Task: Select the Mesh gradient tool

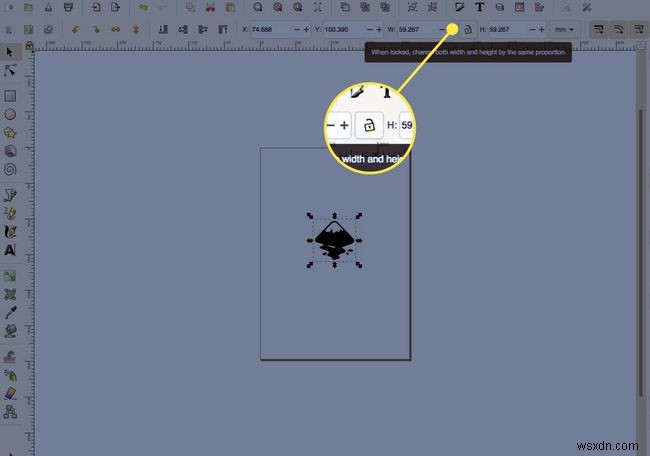Action: coord(10,294)
